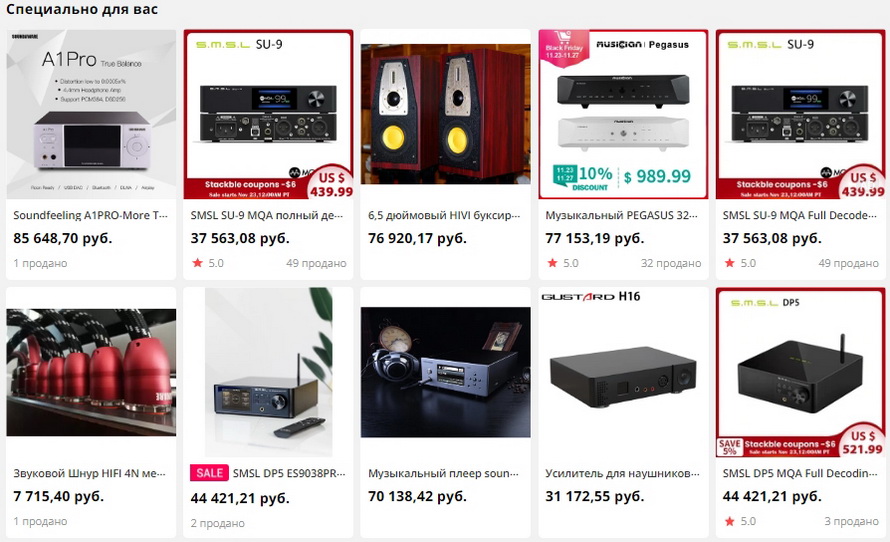Image resolution: width=890 pixels, height=542 pixels.
Task: Open the SMSL SU-9 MQA полный title link
Action: click(x=267, y=215)
